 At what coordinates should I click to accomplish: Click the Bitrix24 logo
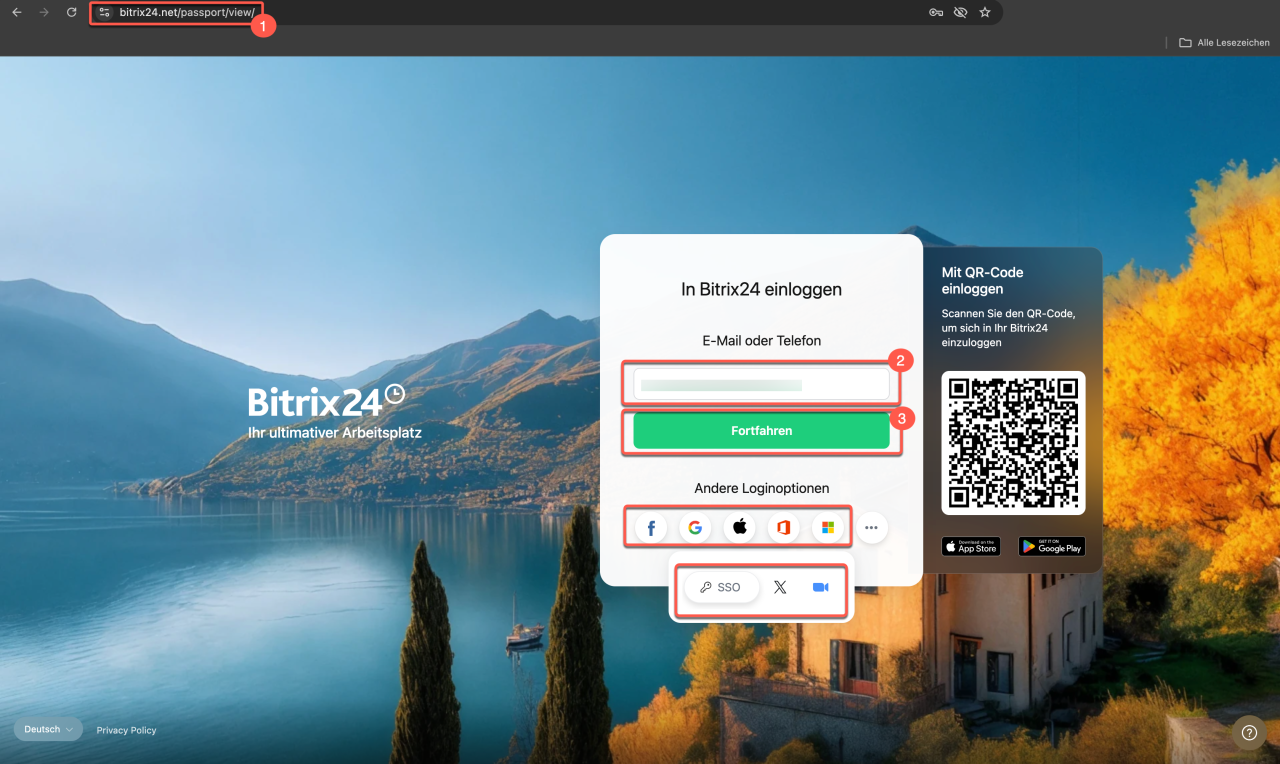coord(327,401)
